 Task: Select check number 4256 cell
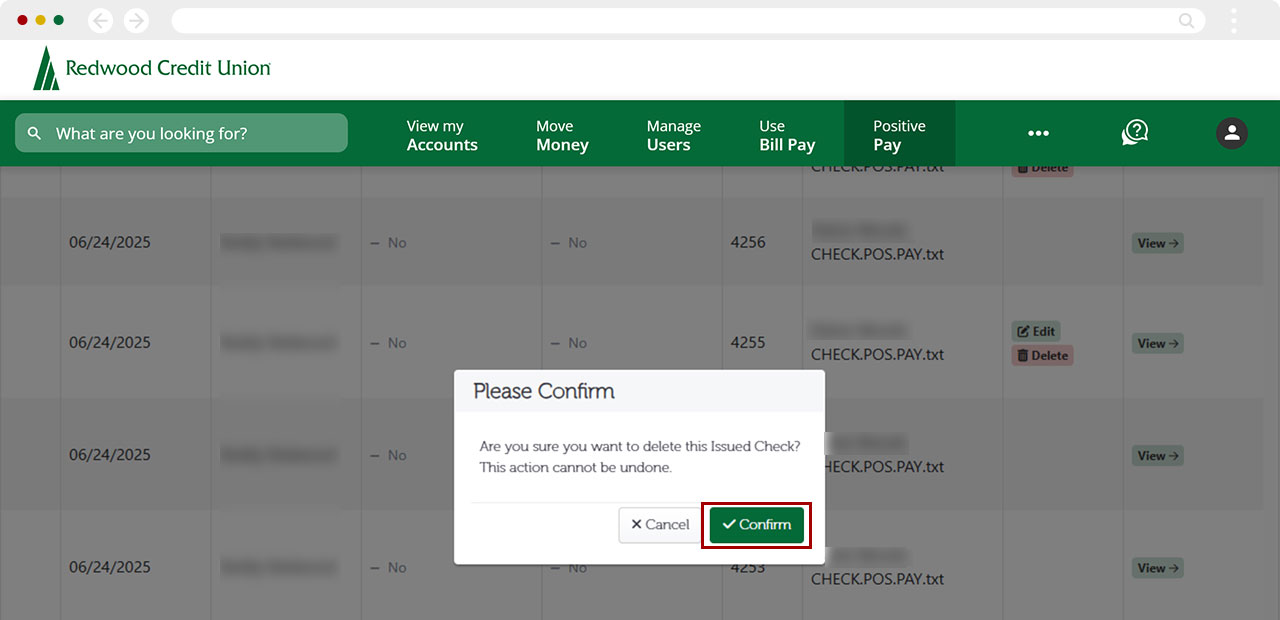(x=748, y=242)
